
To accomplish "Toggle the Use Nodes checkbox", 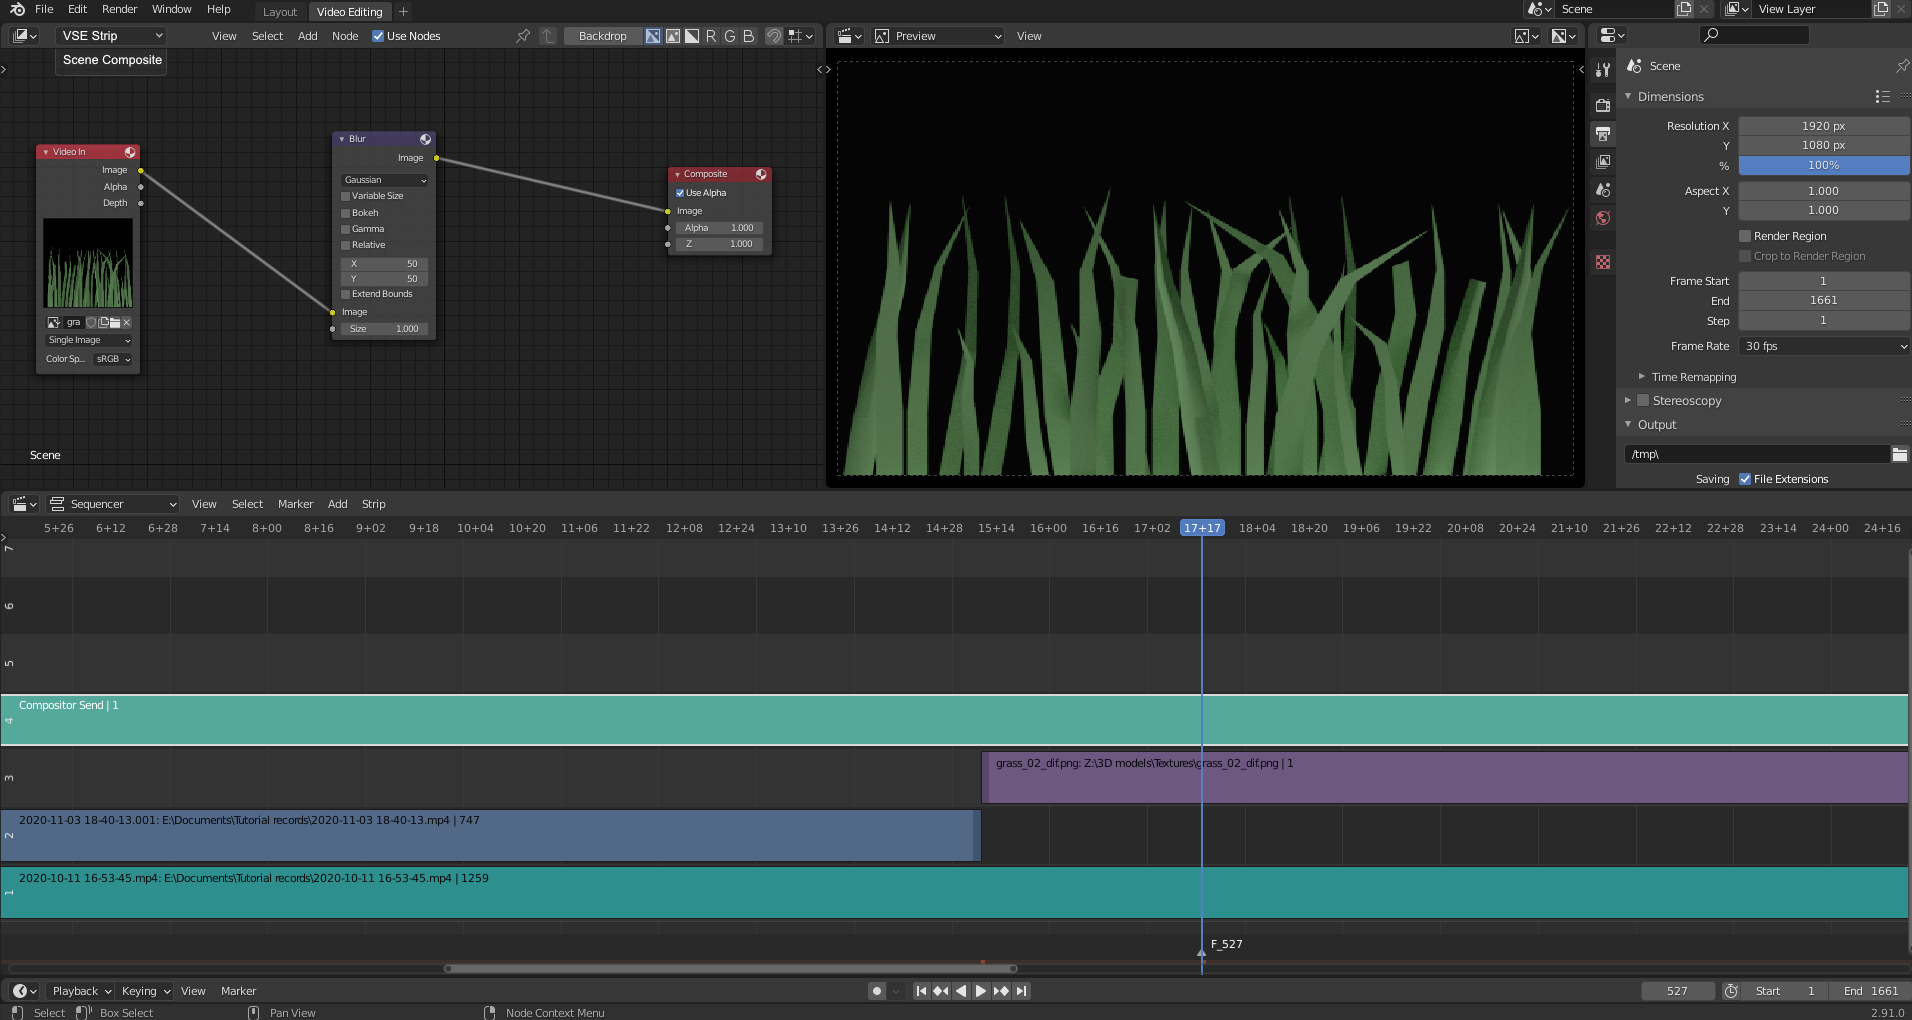I will (x=378, y=36).
